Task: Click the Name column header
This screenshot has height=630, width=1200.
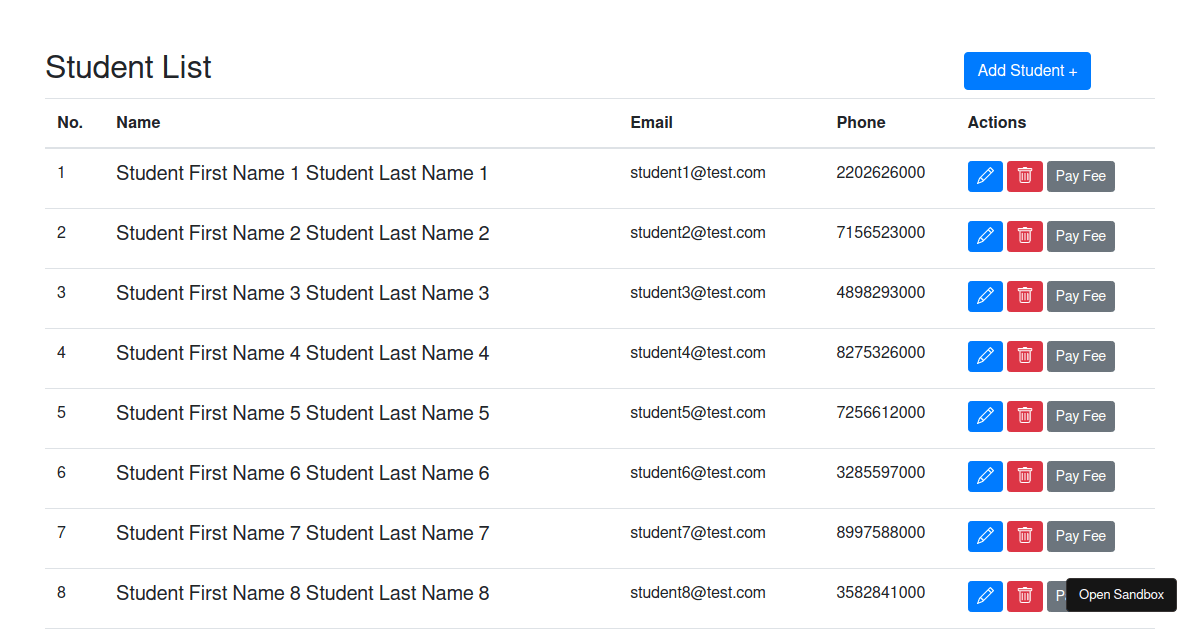Action: [x=138, y=122]
